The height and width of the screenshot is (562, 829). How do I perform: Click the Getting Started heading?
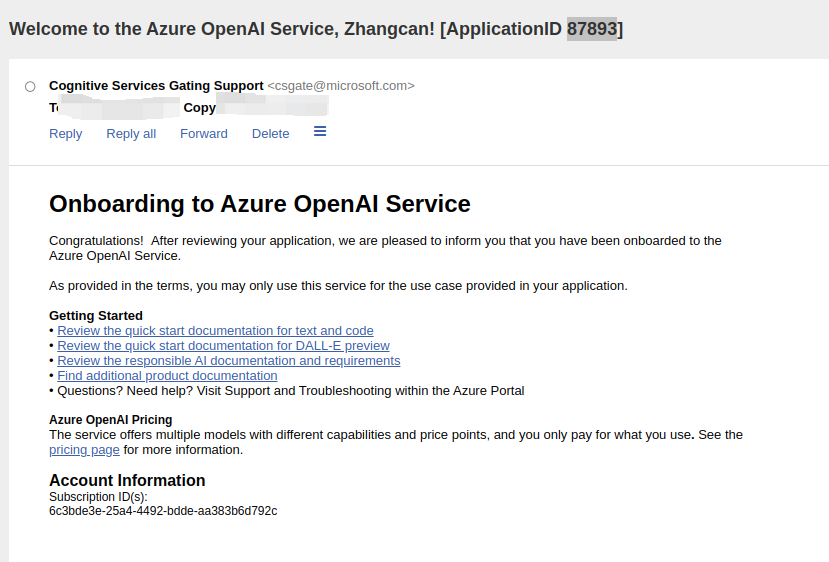(96, 316)
